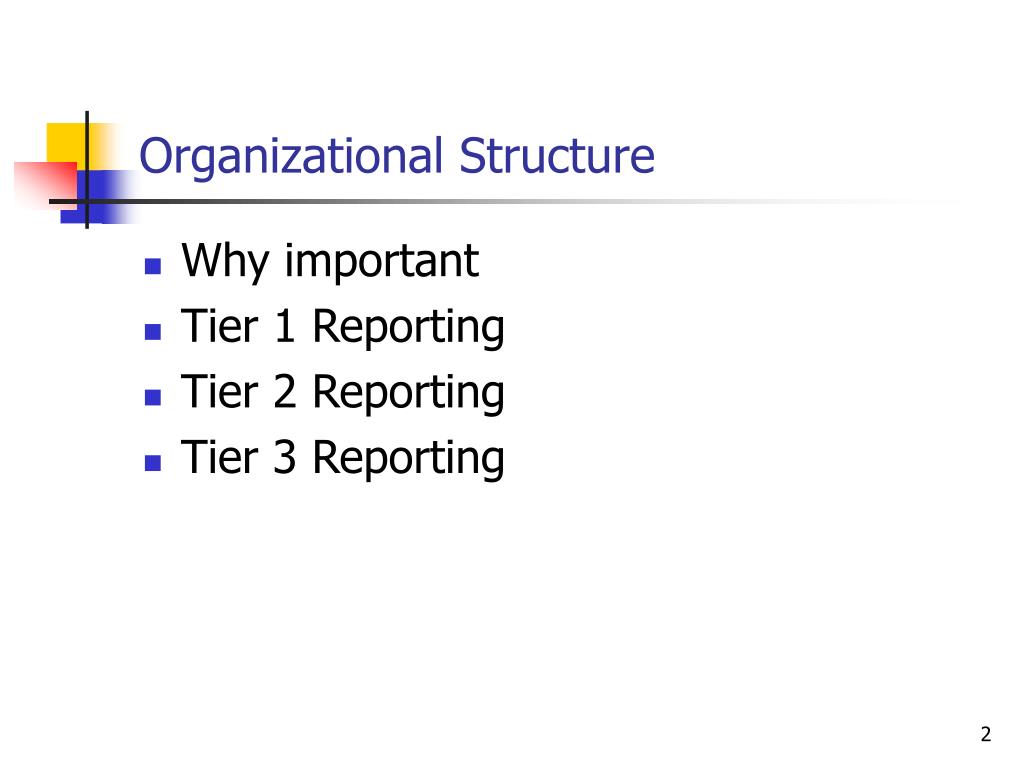Select the bullet marker before Tier 3 Reporting
Image resolution: width=1024 pixels, height=768 pixels.
click(x=153, y=463)
